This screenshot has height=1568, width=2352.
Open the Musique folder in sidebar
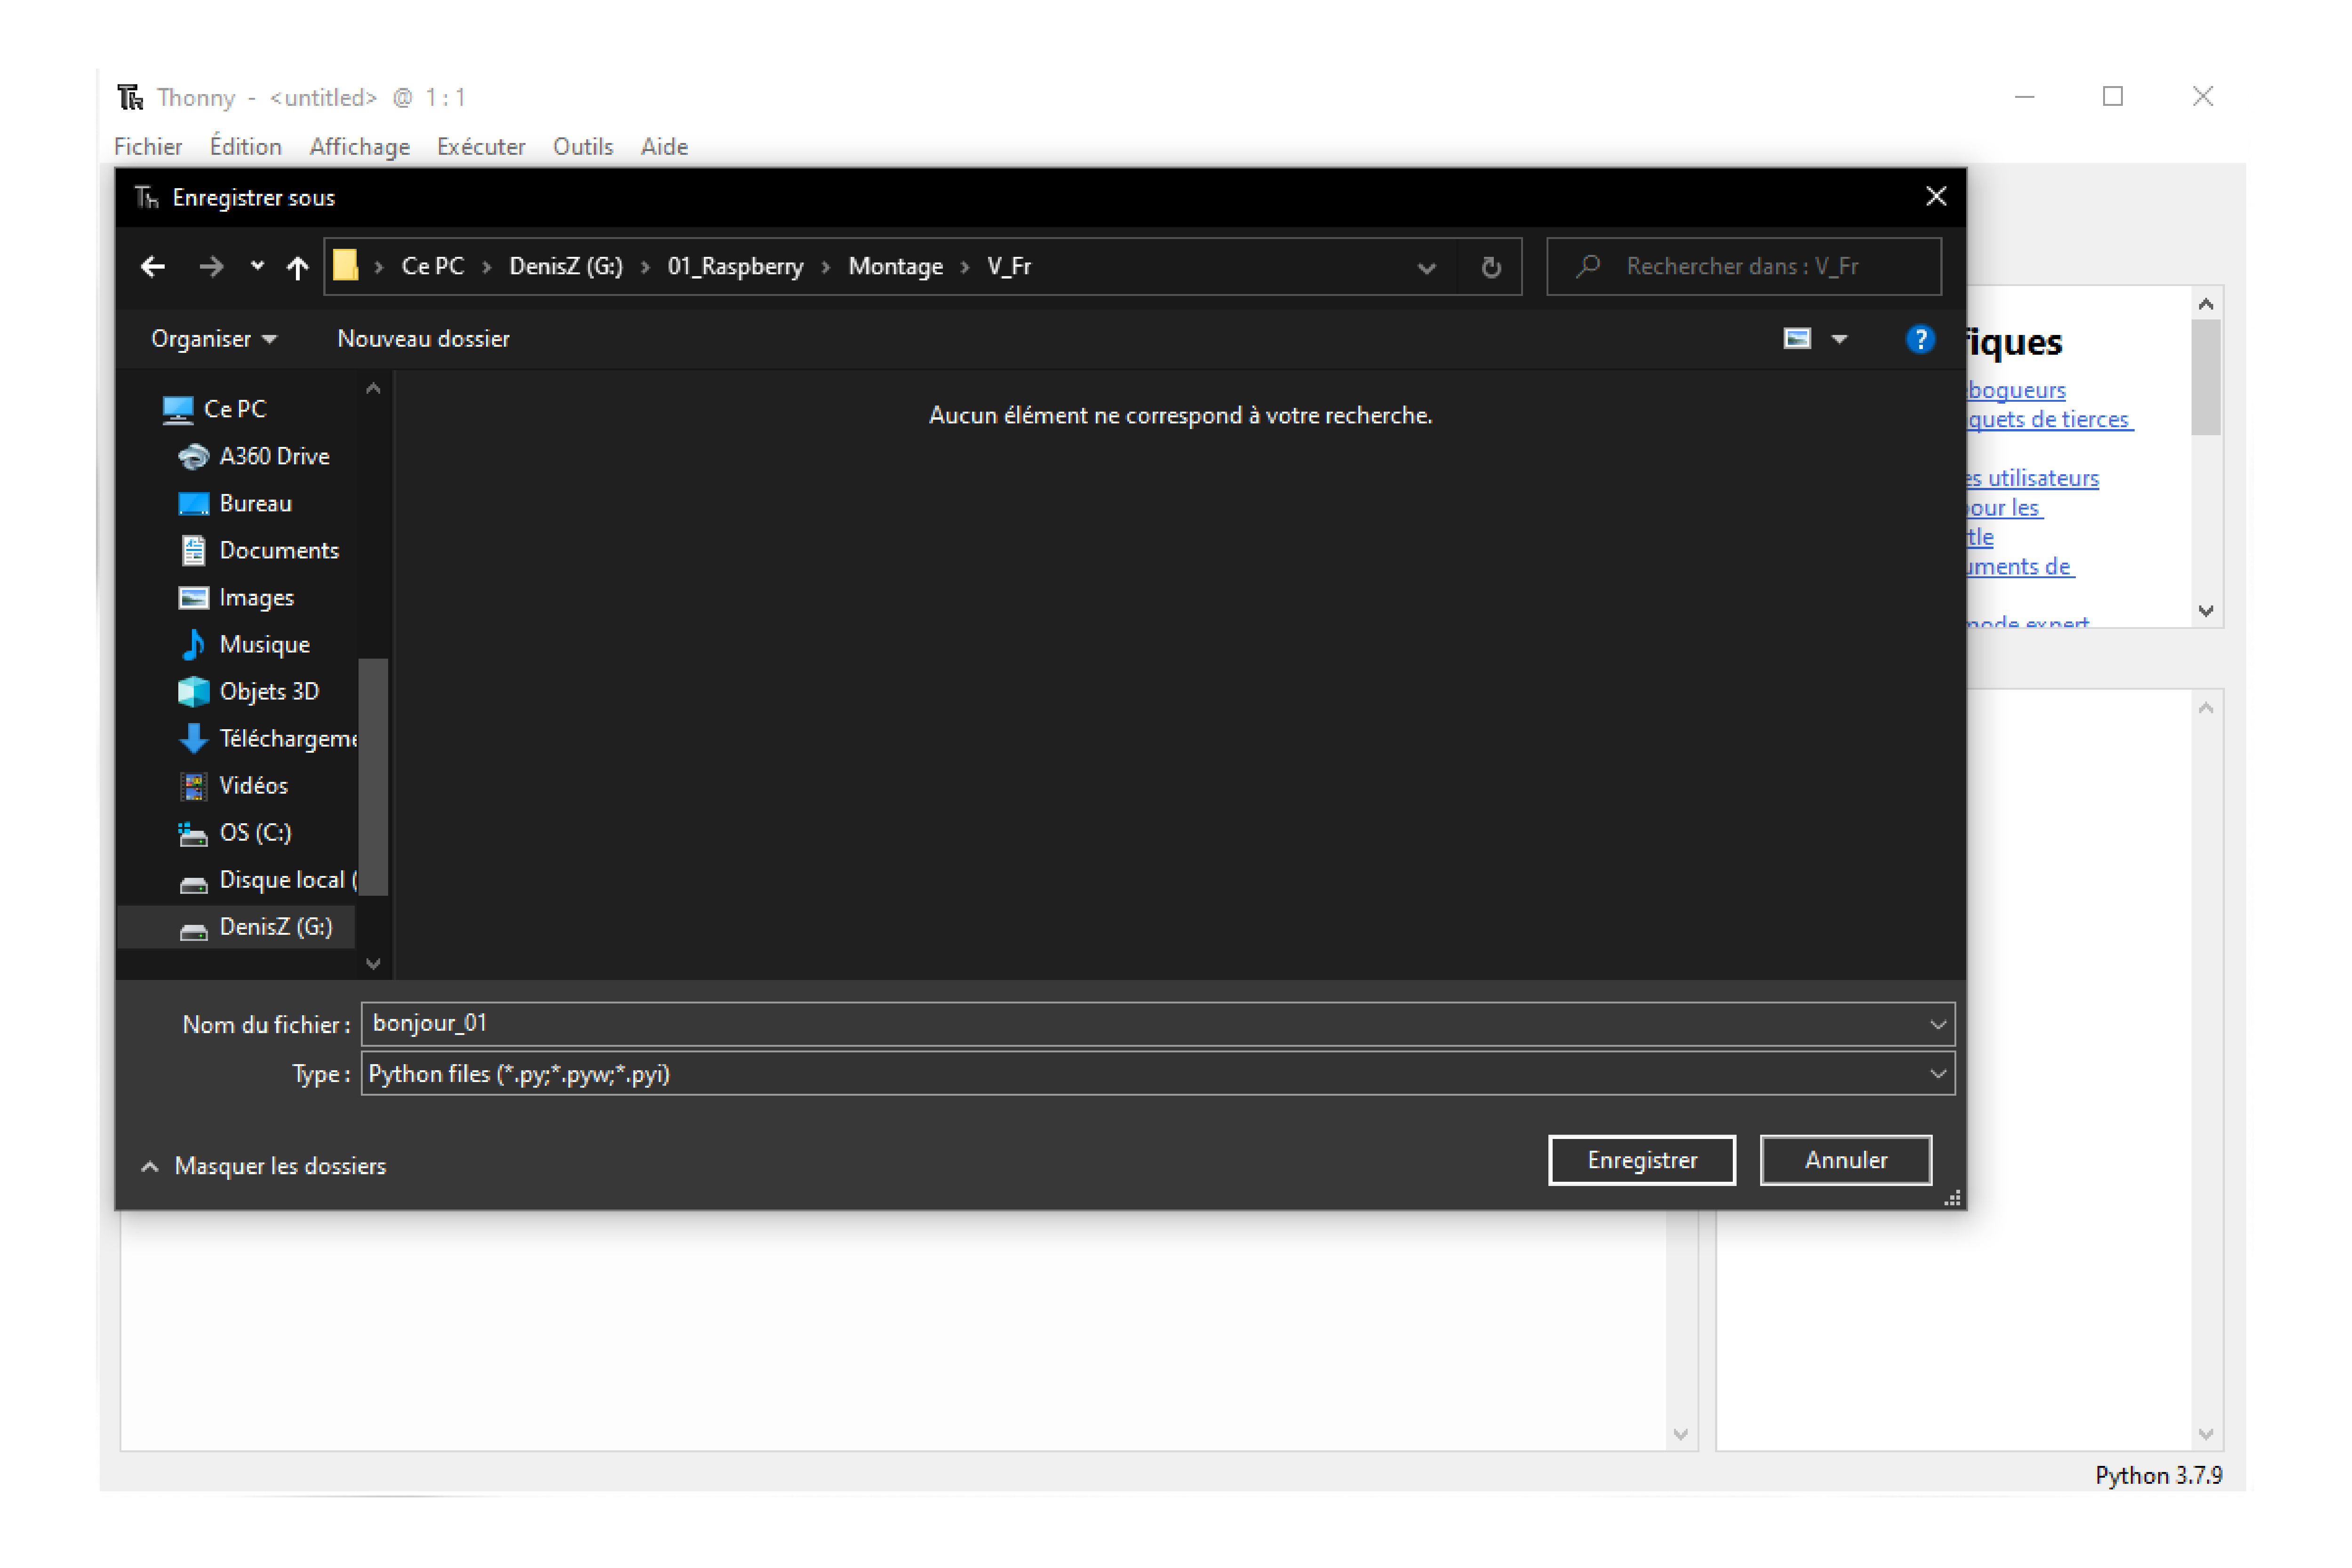(x=264, y=644)
